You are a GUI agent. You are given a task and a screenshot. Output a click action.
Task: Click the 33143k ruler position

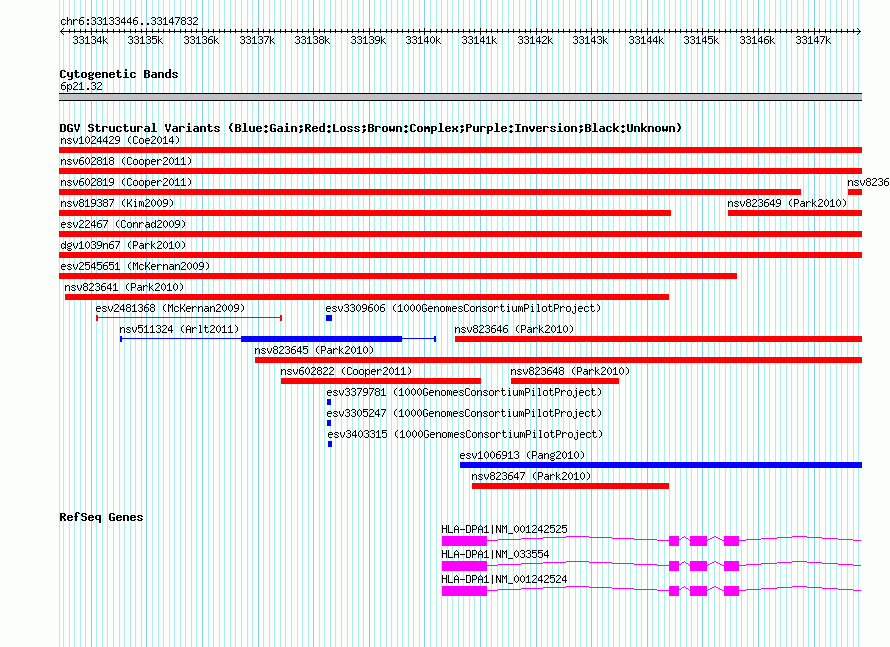click(x=590, y=40)
